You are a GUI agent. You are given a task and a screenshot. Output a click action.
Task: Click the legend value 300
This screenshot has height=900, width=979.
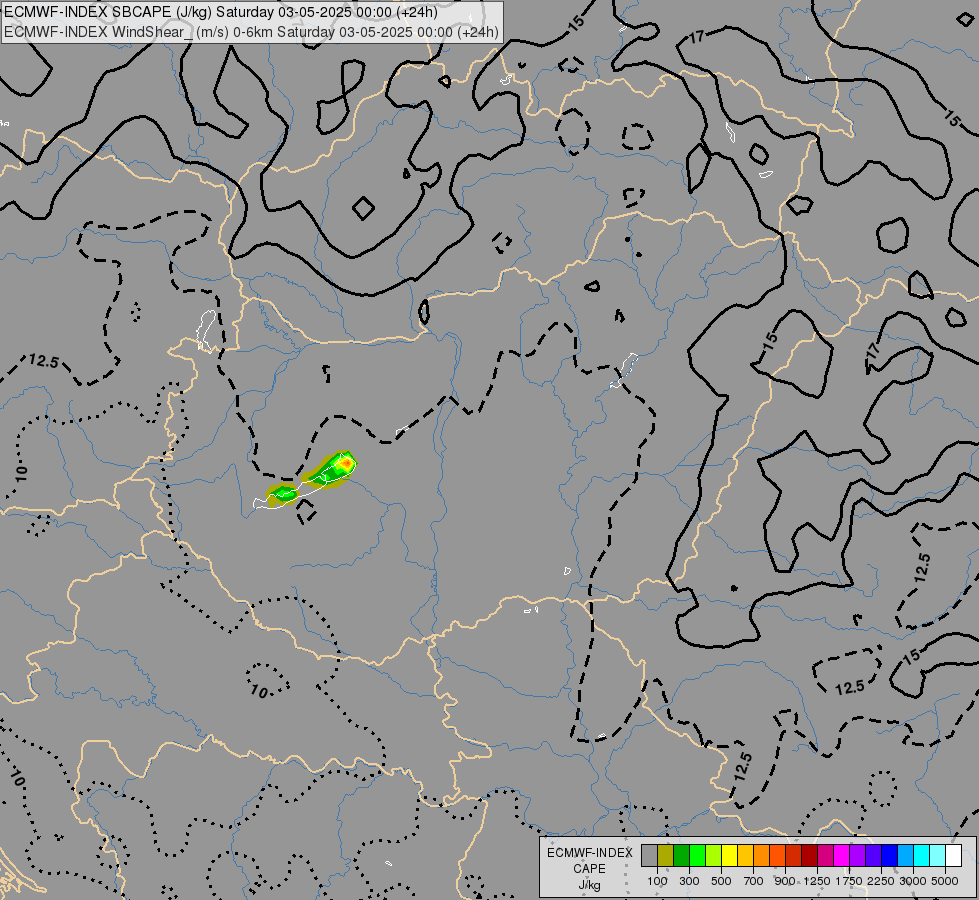(x=689, y=881)
